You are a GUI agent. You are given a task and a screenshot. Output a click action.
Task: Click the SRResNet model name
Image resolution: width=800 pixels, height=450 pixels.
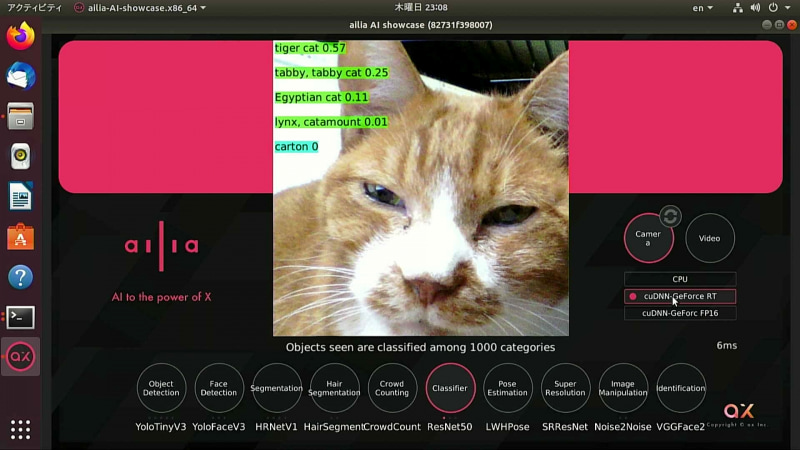point(565,427)
